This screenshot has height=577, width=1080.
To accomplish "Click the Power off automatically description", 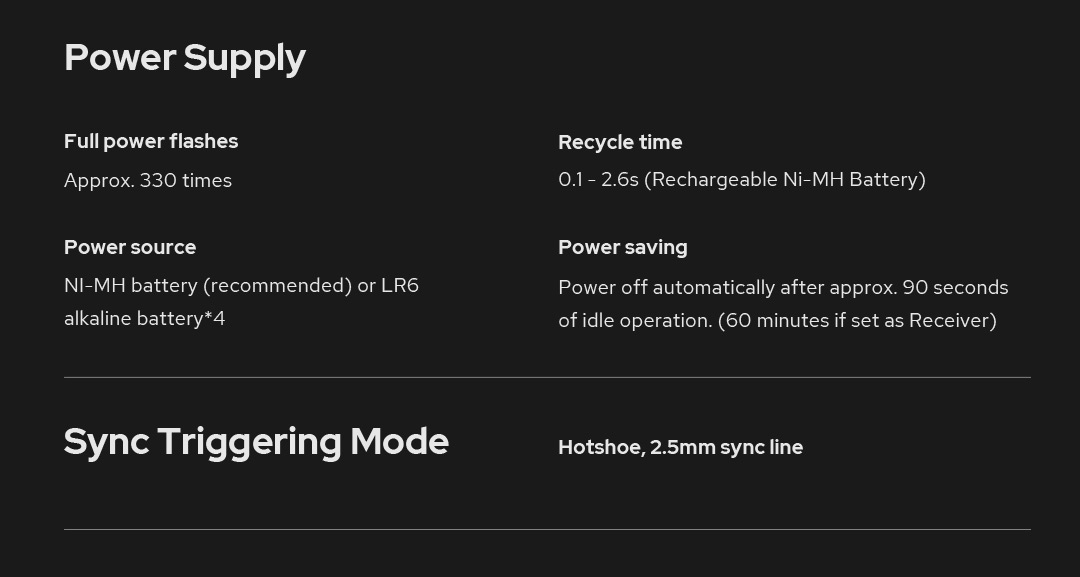I will click(783, 304).
